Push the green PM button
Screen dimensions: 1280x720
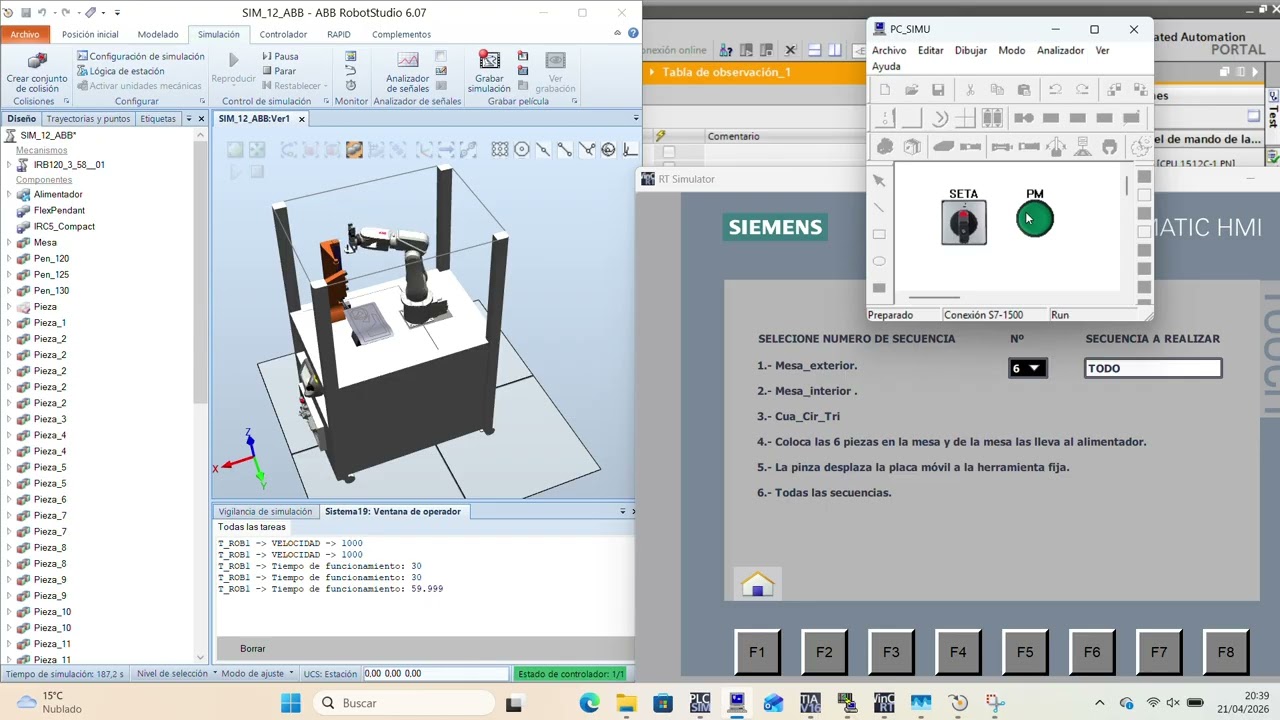[x=1035, y=219]
